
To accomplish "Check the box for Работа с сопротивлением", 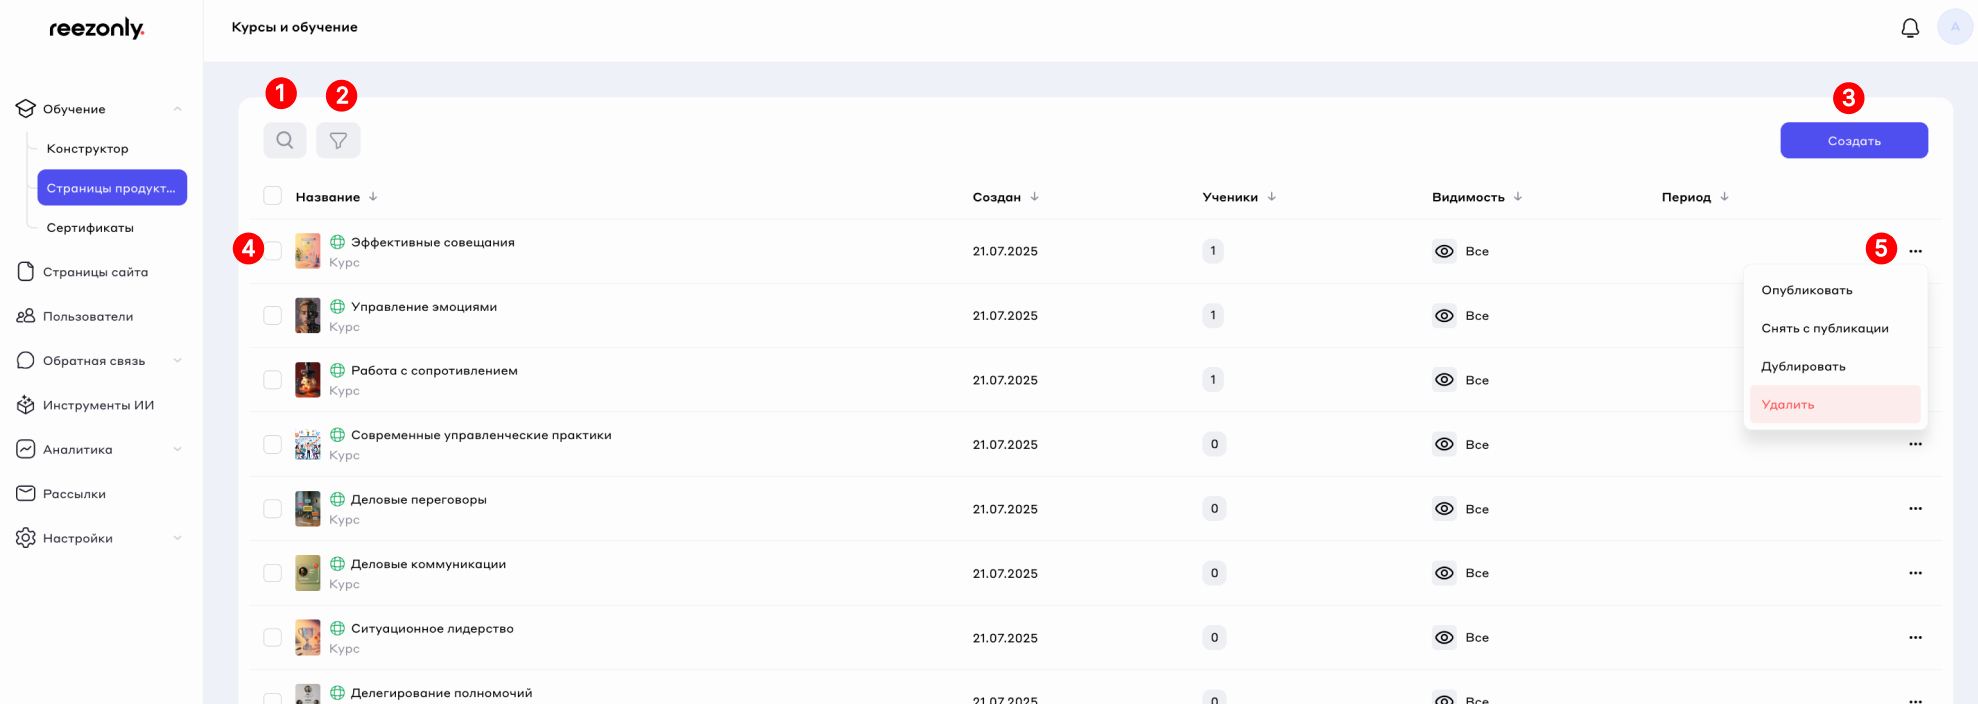I will coord(272,380).
